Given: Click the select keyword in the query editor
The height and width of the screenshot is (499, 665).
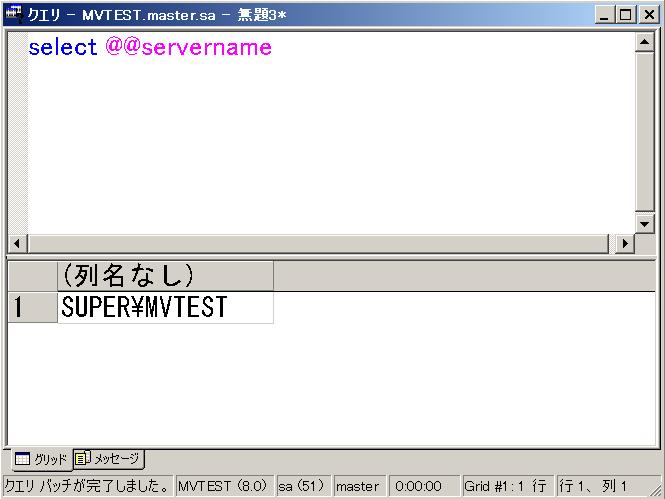Looking at the screenshot, I should tap(62, 47).
